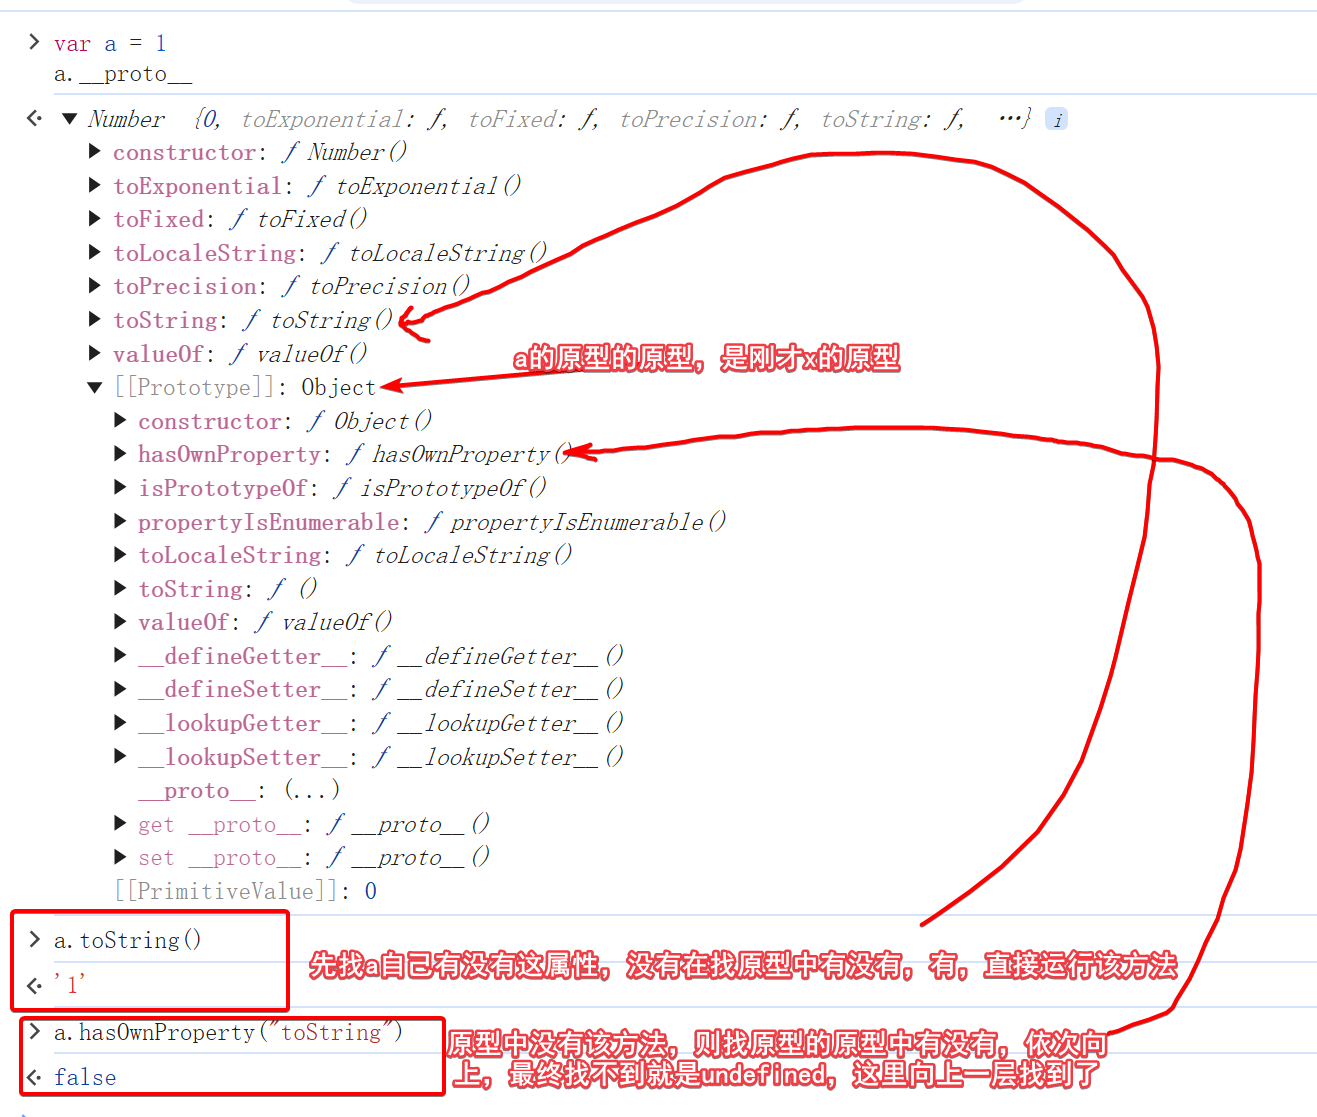Viewport: 1317px width, 1117px height.
Task: Expand Number's toLocaleString property arrow
Action: point(95,253)
